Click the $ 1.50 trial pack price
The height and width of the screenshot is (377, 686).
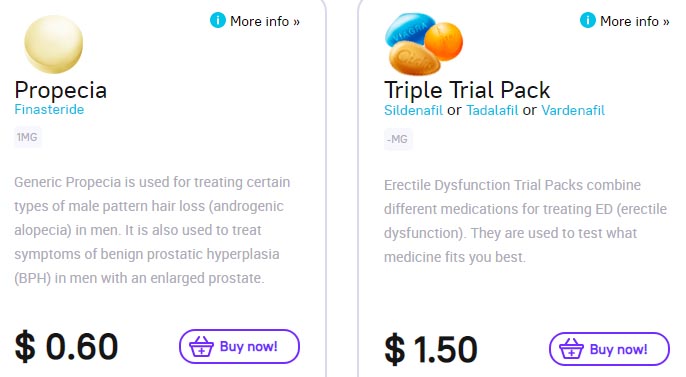[430, 349]
